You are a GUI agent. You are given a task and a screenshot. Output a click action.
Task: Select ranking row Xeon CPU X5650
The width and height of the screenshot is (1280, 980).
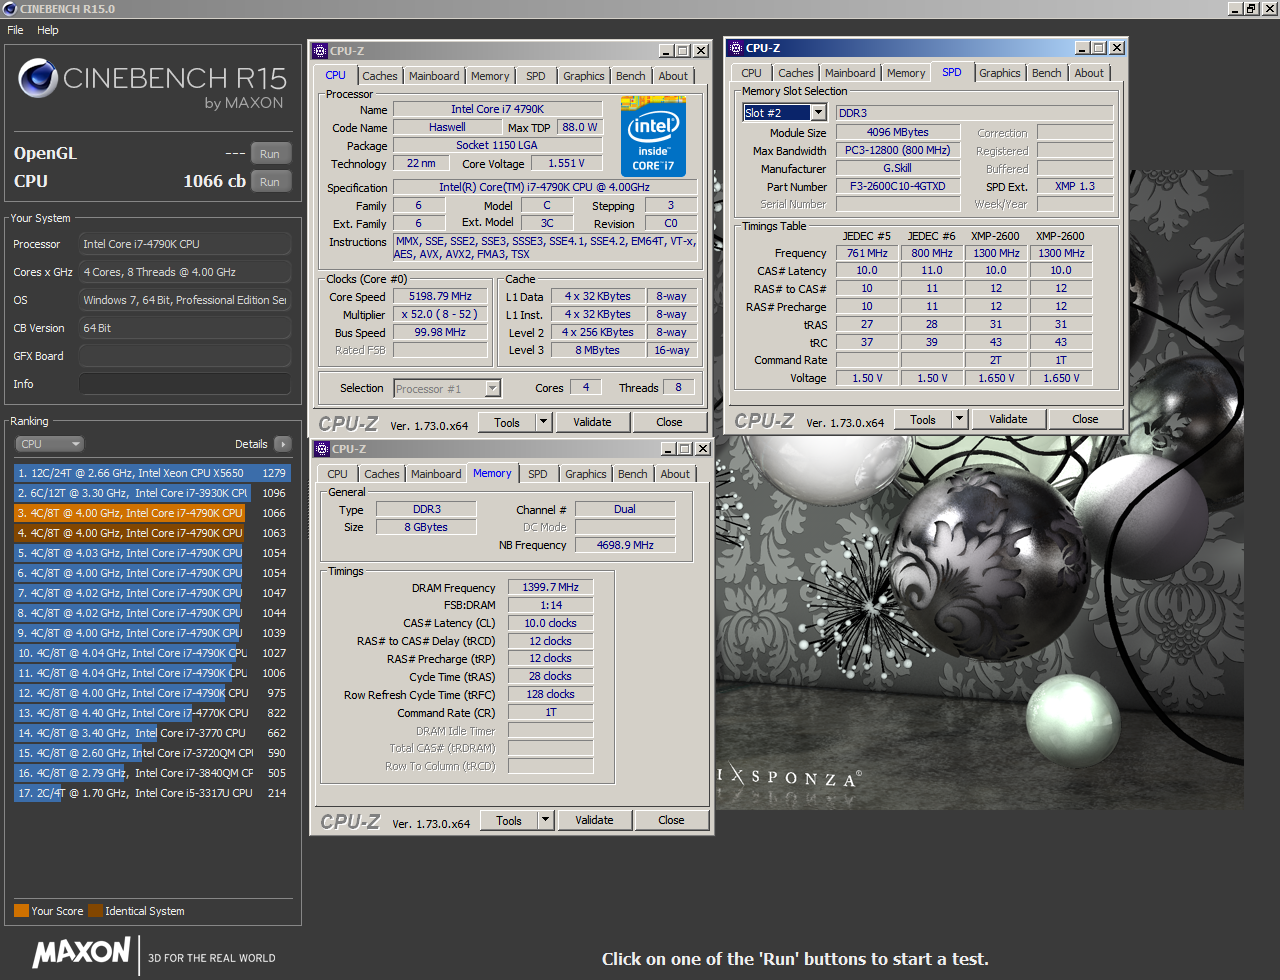click(x=151, y=473)
